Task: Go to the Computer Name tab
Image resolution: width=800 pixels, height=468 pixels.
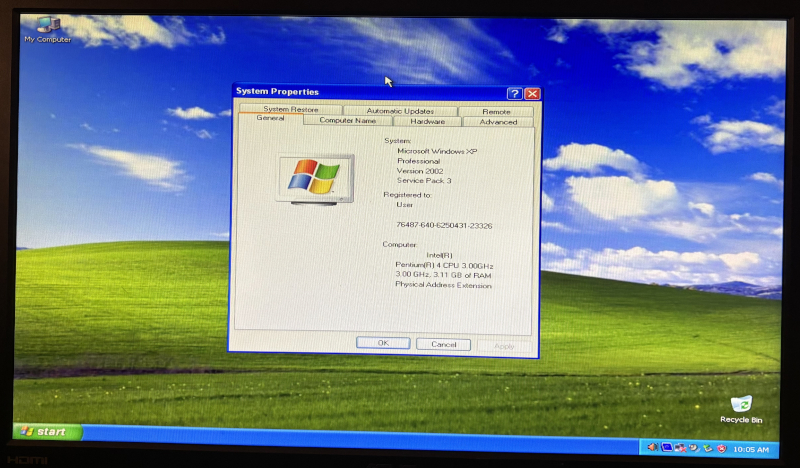Action: click(x=347, y=121)
